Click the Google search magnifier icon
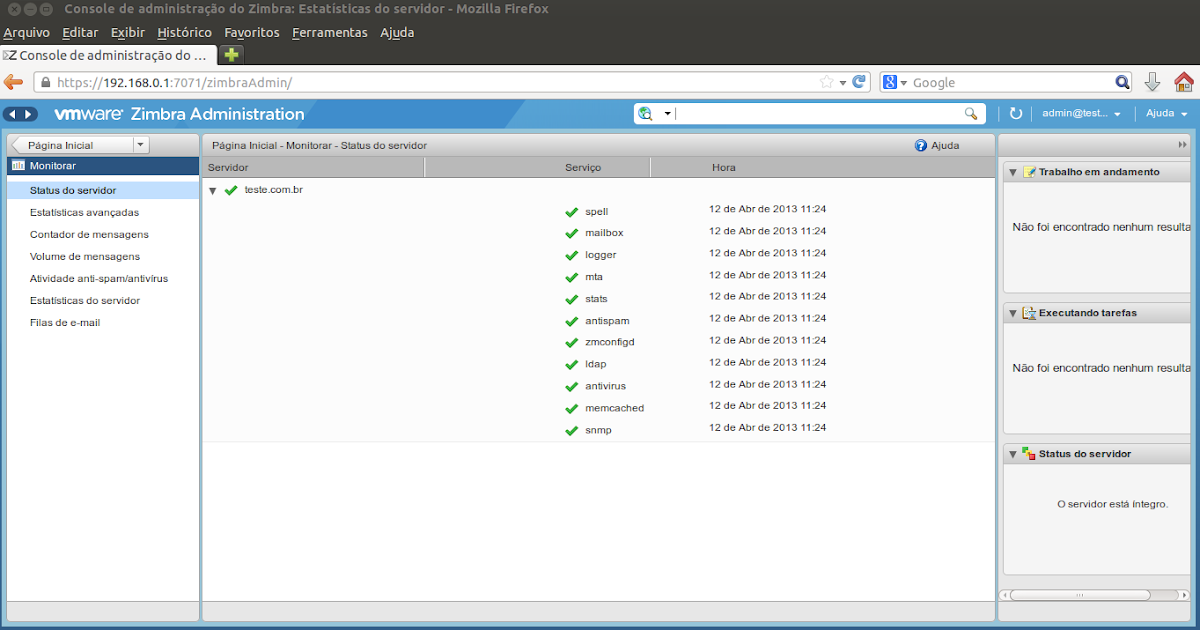Viewport: 1200px width, 630px height. coord(1123,83)
